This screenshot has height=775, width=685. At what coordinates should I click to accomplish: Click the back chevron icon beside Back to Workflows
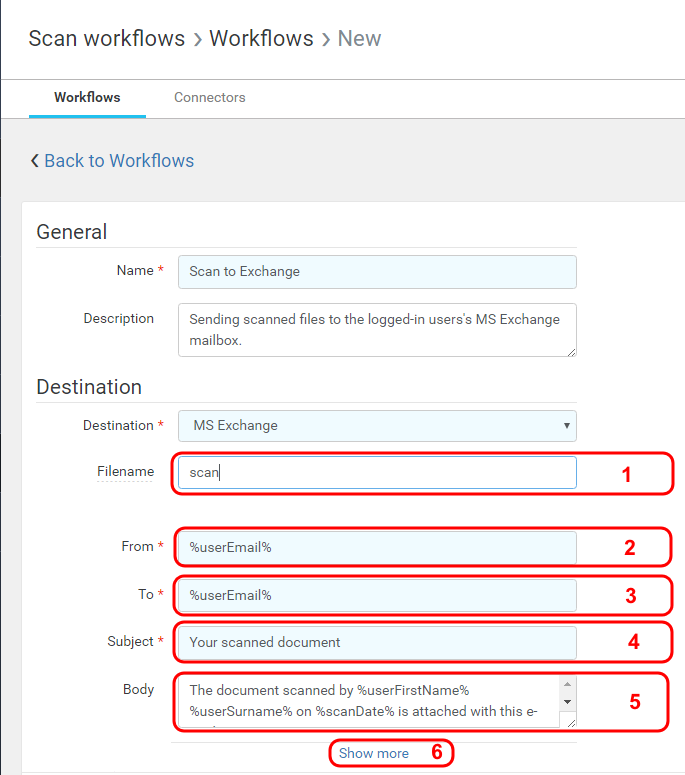coord(35,161)
